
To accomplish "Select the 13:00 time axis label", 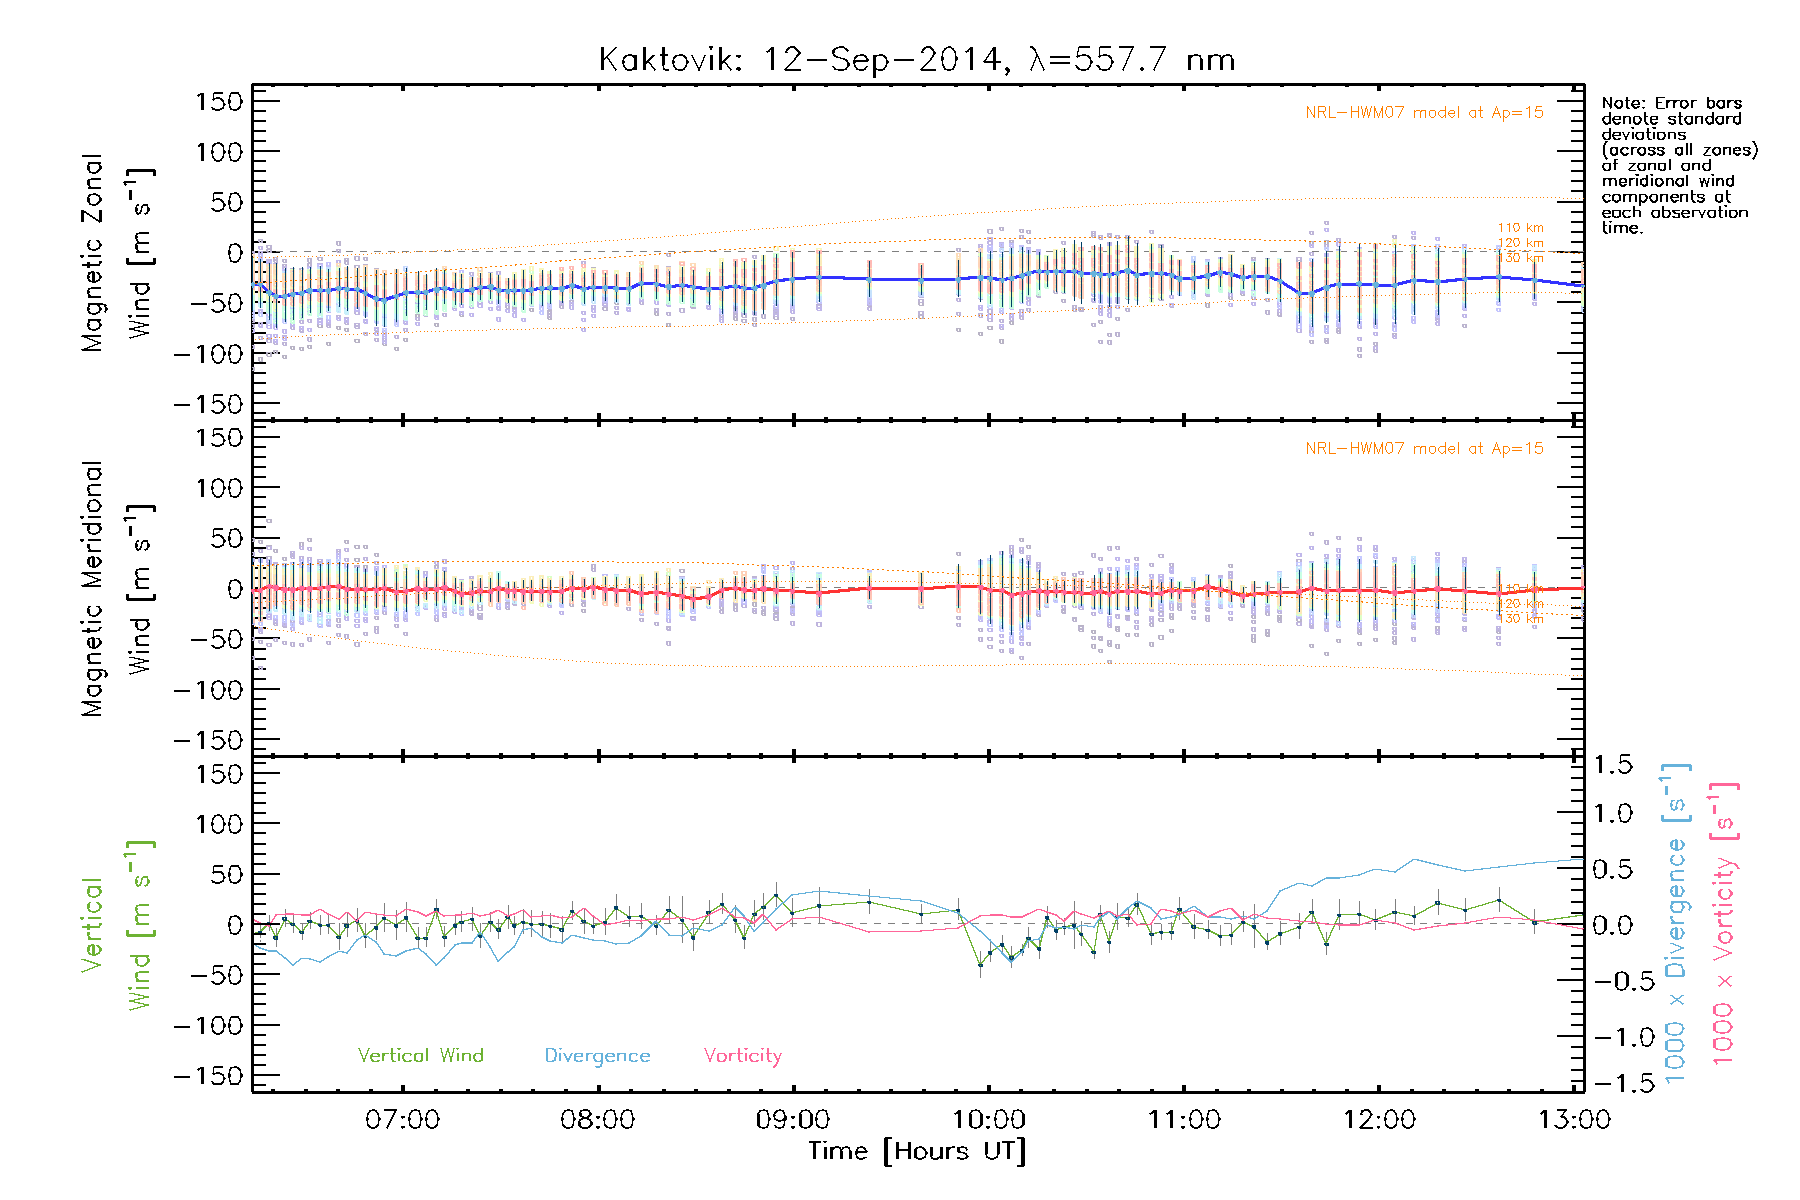I will (1574, 1120).
